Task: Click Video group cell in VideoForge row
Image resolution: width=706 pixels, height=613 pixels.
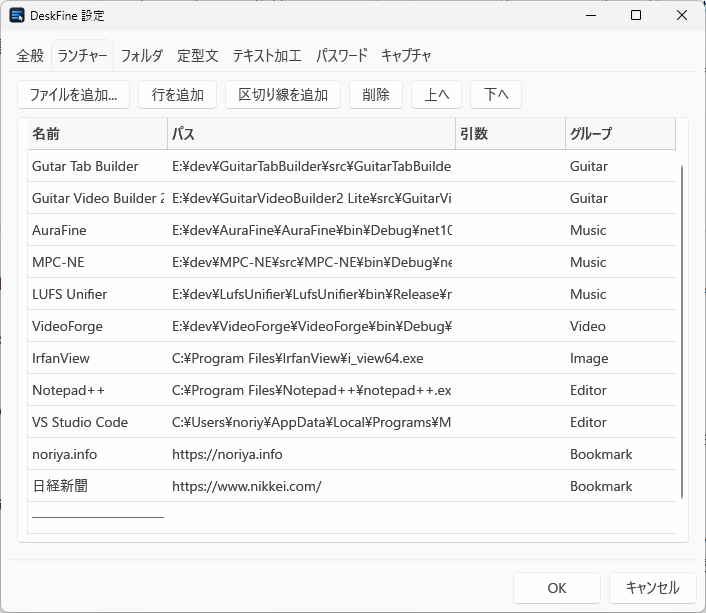Action: pos(620,326)
